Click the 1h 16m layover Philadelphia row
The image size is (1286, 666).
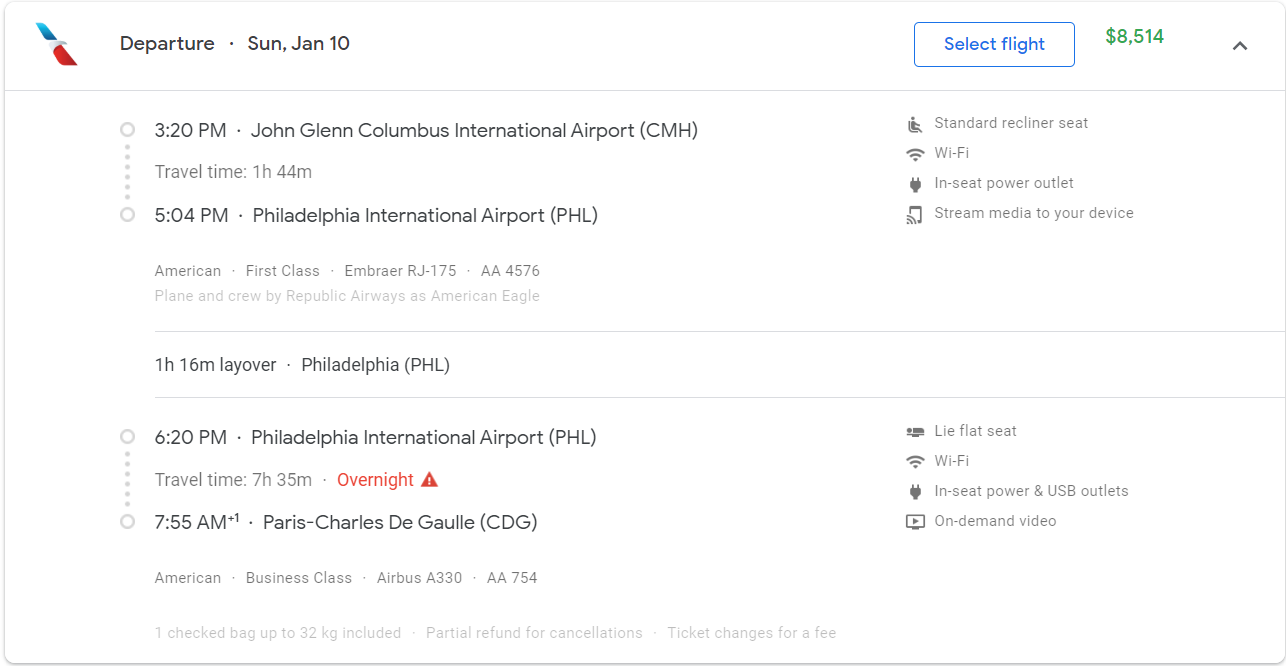[302, 365]
